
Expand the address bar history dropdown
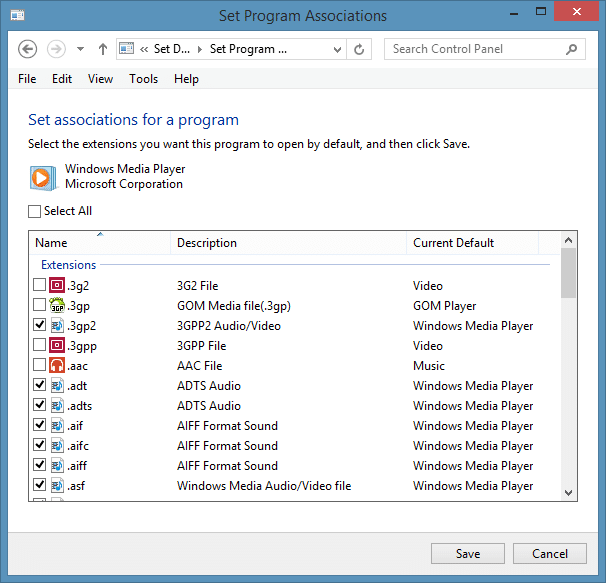337,49
